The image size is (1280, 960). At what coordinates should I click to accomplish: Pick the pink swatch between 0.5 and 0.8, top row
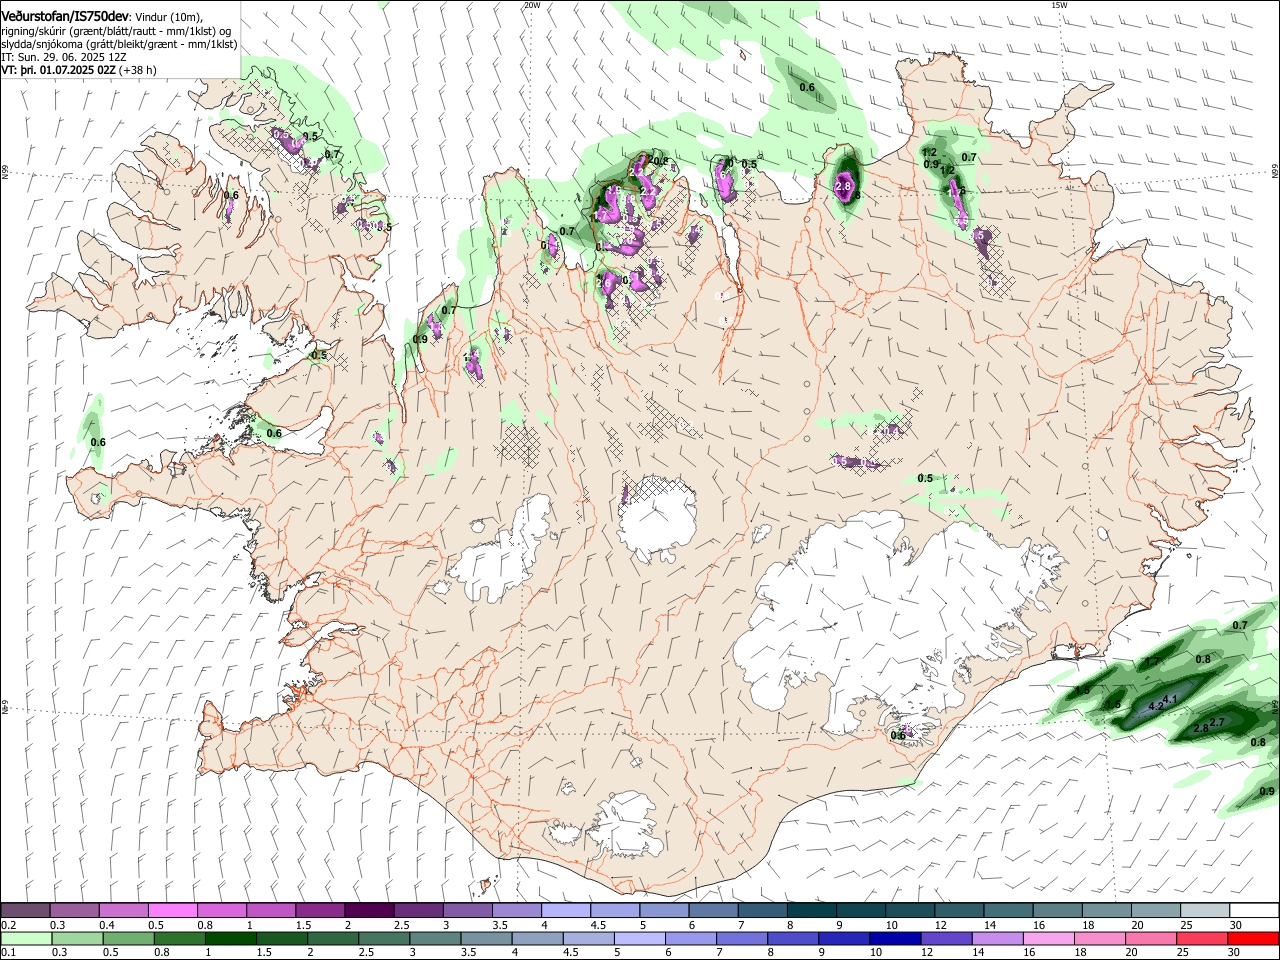172,910
